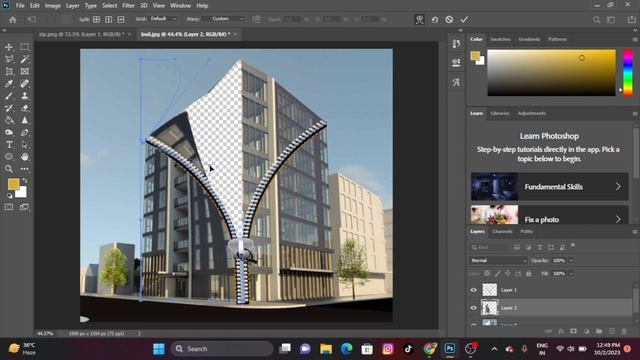Select the Crop tool
The image size is (640, 360).
click(9, 71)
